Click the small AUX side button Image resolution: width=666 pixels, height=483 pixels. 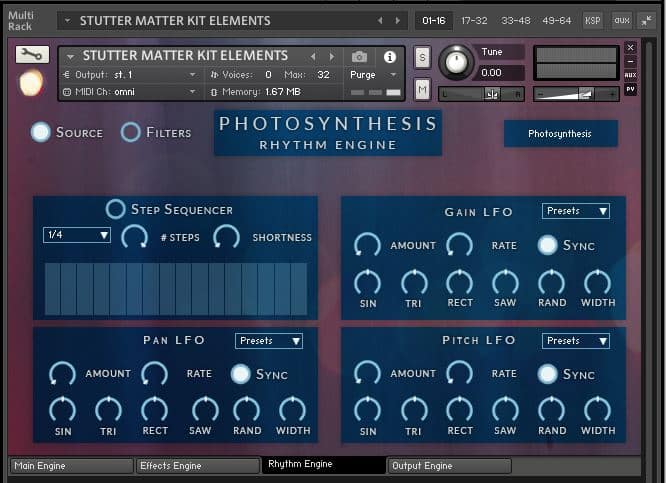pos(630,75)
